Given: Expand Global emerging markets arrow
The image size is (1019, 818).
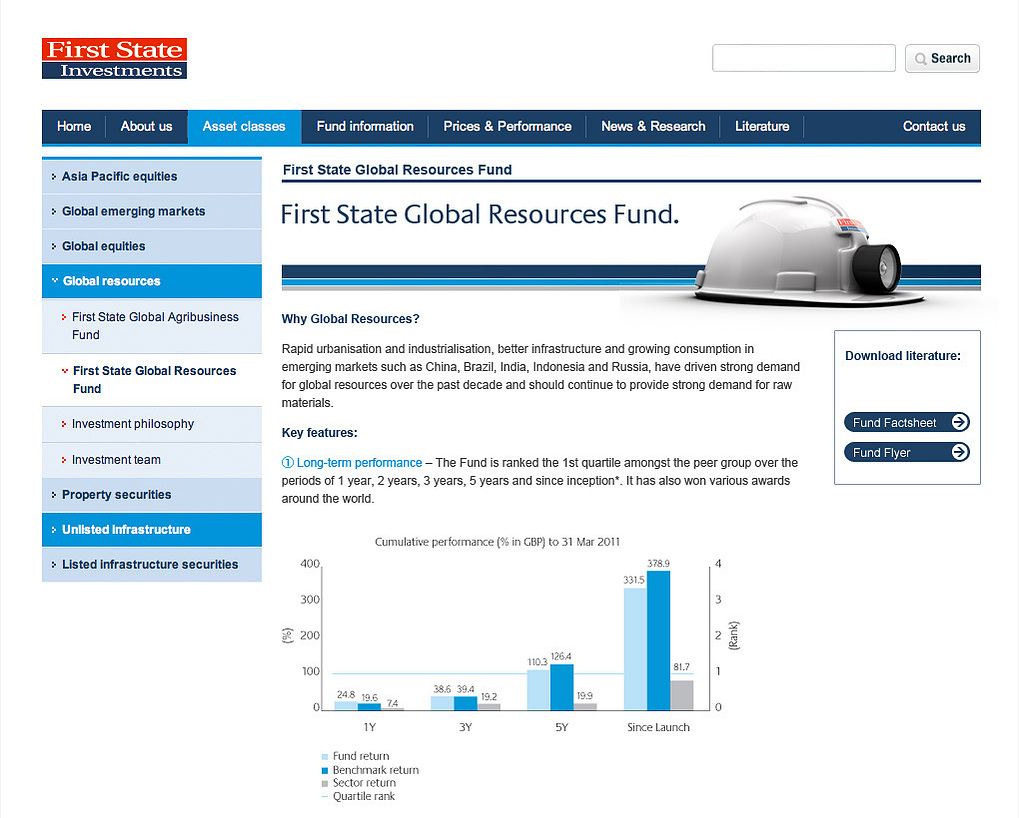Looking at the screenshot, I should tap(54, 211).
